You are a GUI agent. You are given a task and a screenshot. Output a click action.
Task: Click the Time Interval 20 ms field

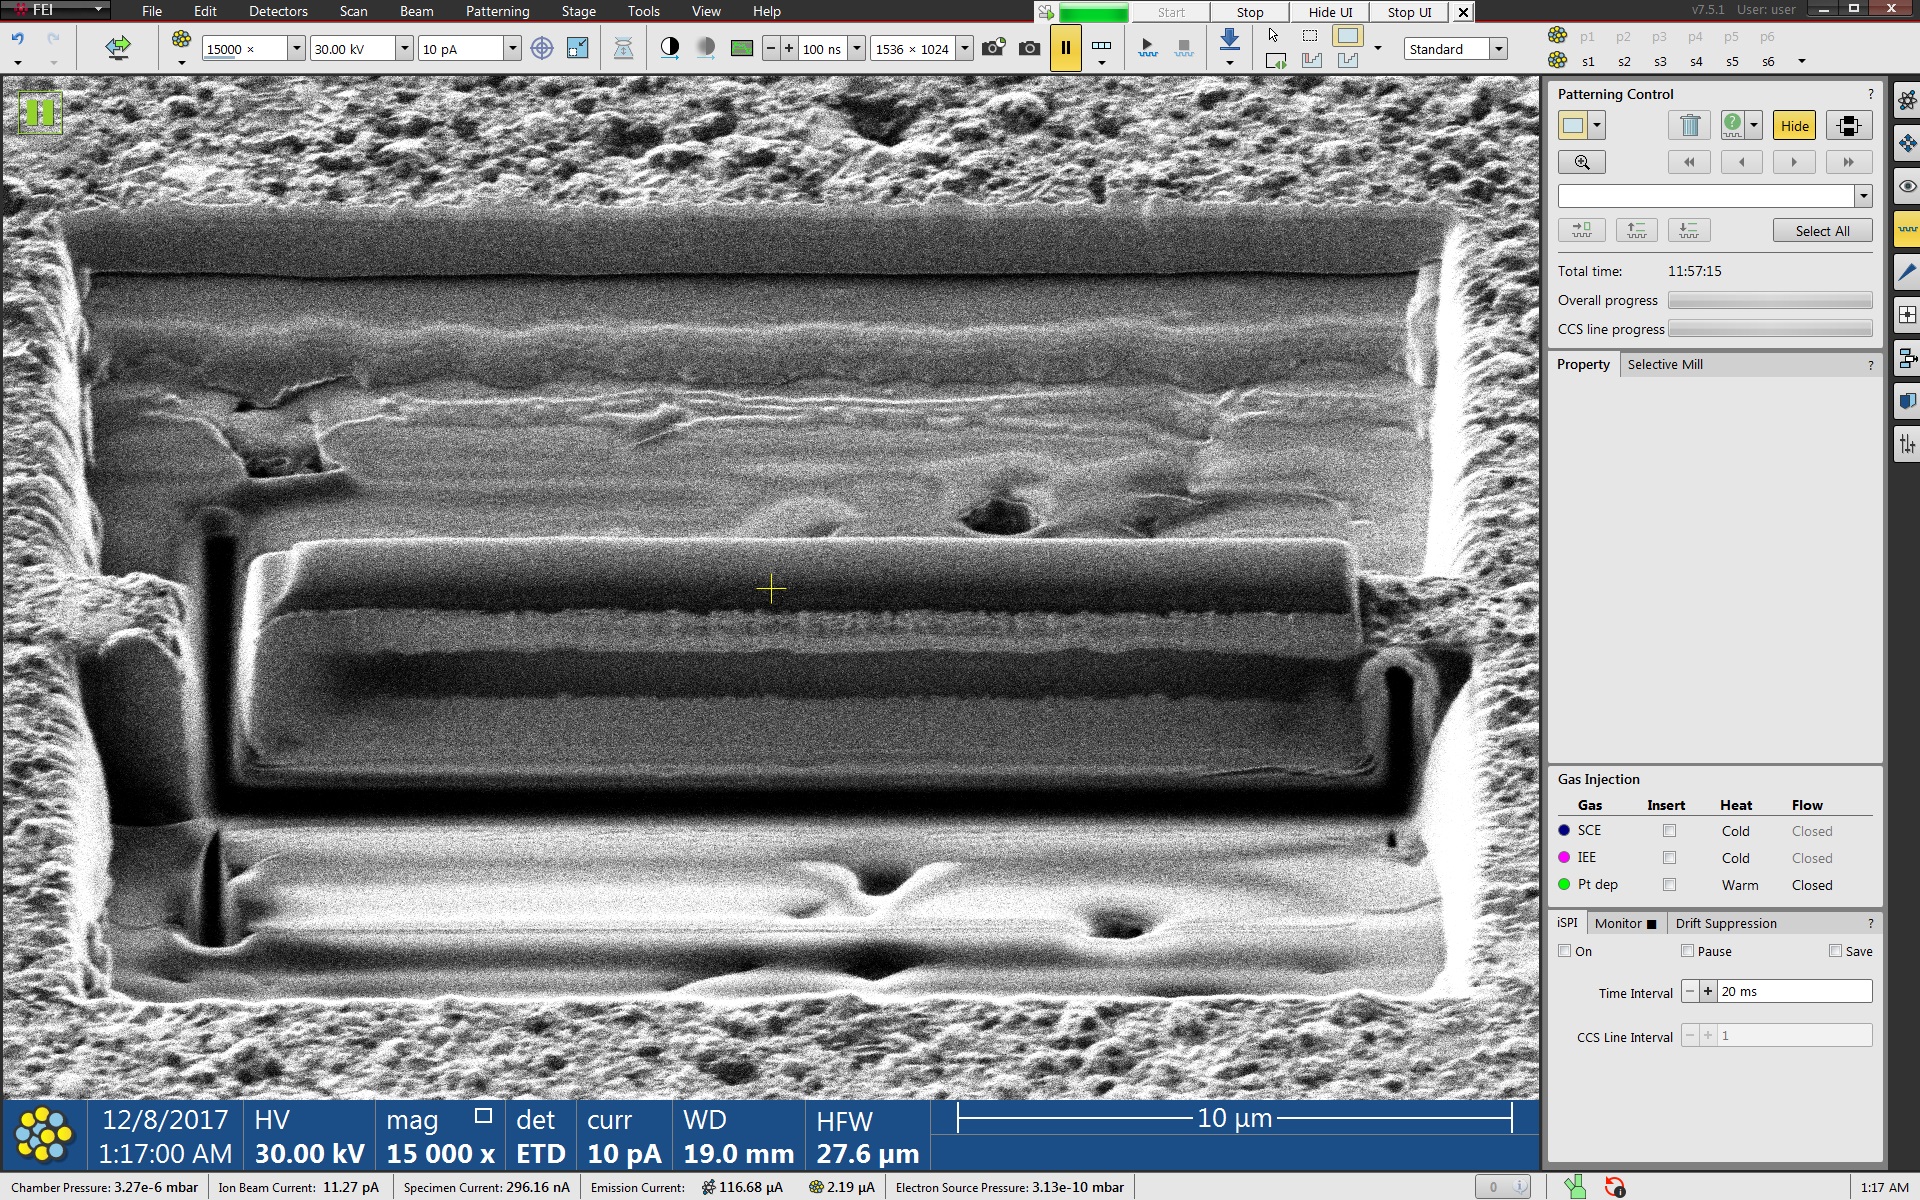click(x=1794, y=991)
